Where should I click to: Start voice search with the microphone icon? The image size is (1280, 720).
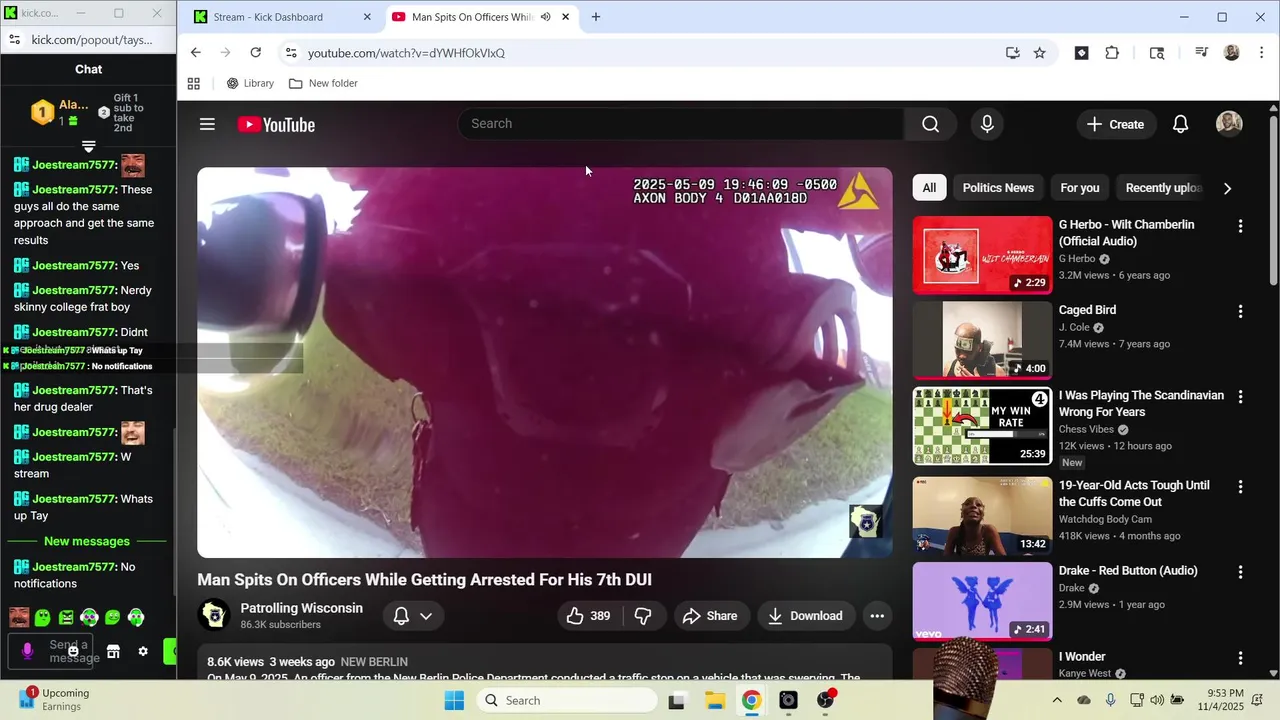(987, 124)
